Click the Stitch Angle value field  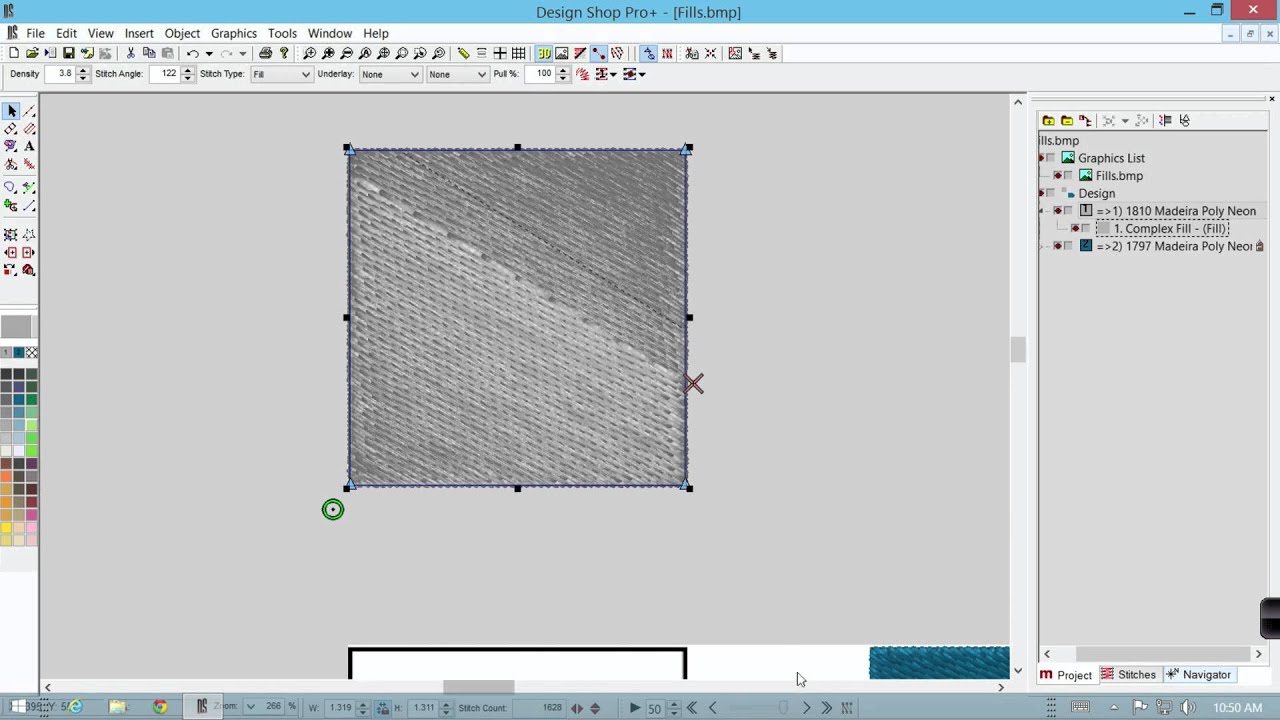(165, 74)
